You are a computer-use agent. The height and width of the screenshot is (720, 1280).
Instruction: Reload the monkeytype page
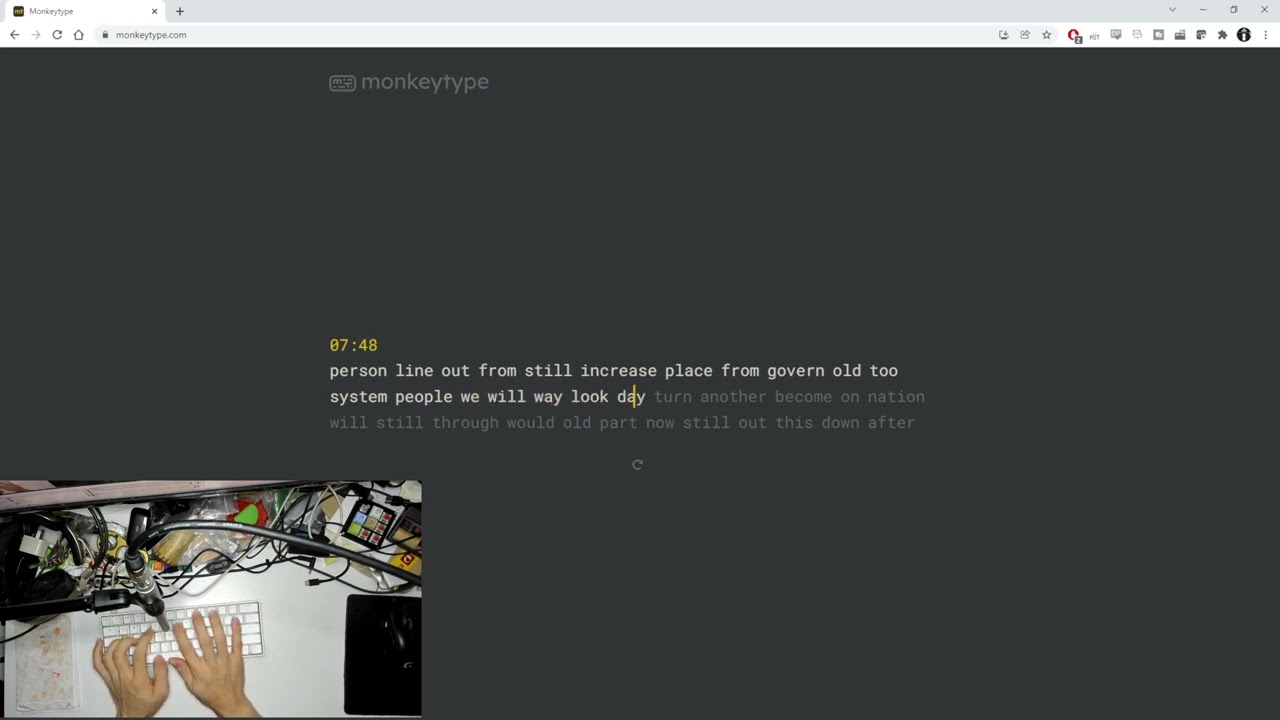[57, 35]
